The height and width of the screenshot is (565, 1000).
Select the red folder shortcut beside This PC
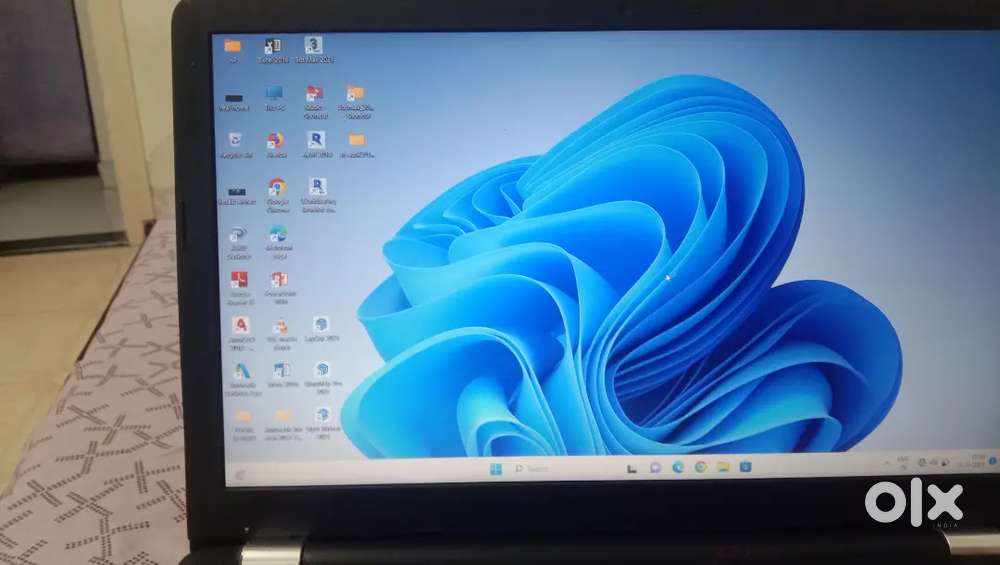314,102
